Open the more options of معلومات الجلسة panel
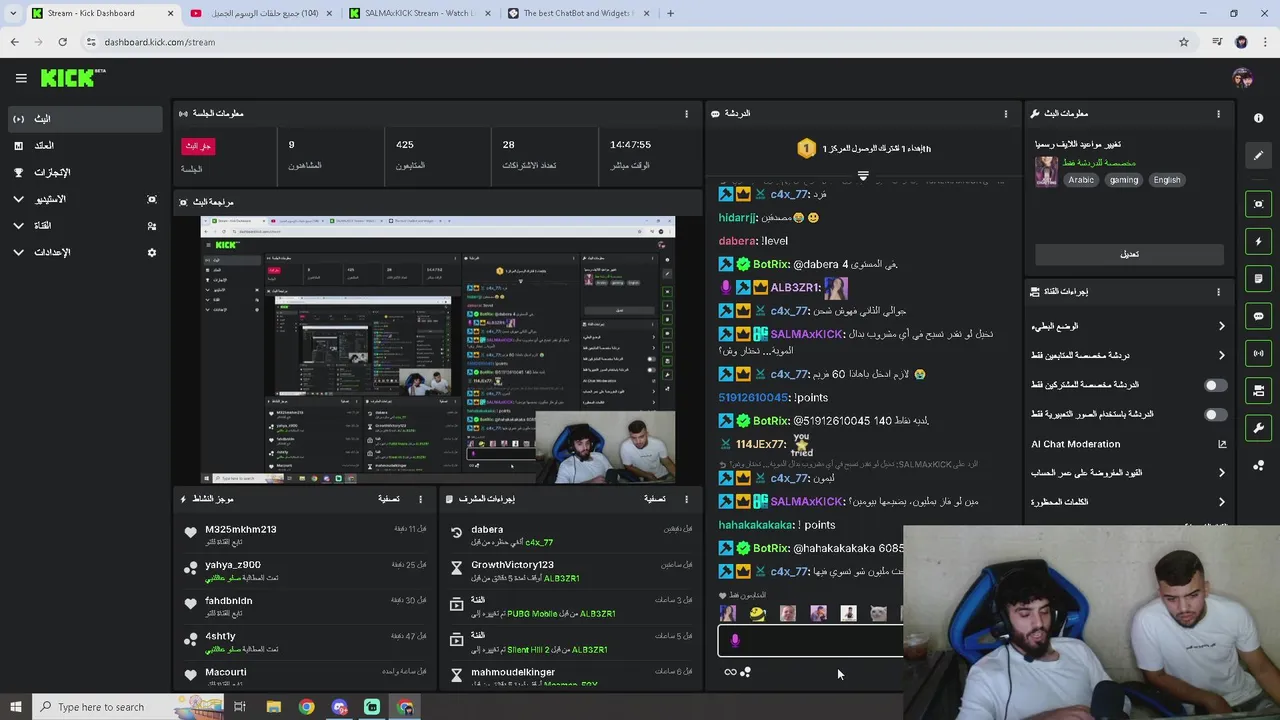This screenshot has height=720, width=1280. pos(686,114)
